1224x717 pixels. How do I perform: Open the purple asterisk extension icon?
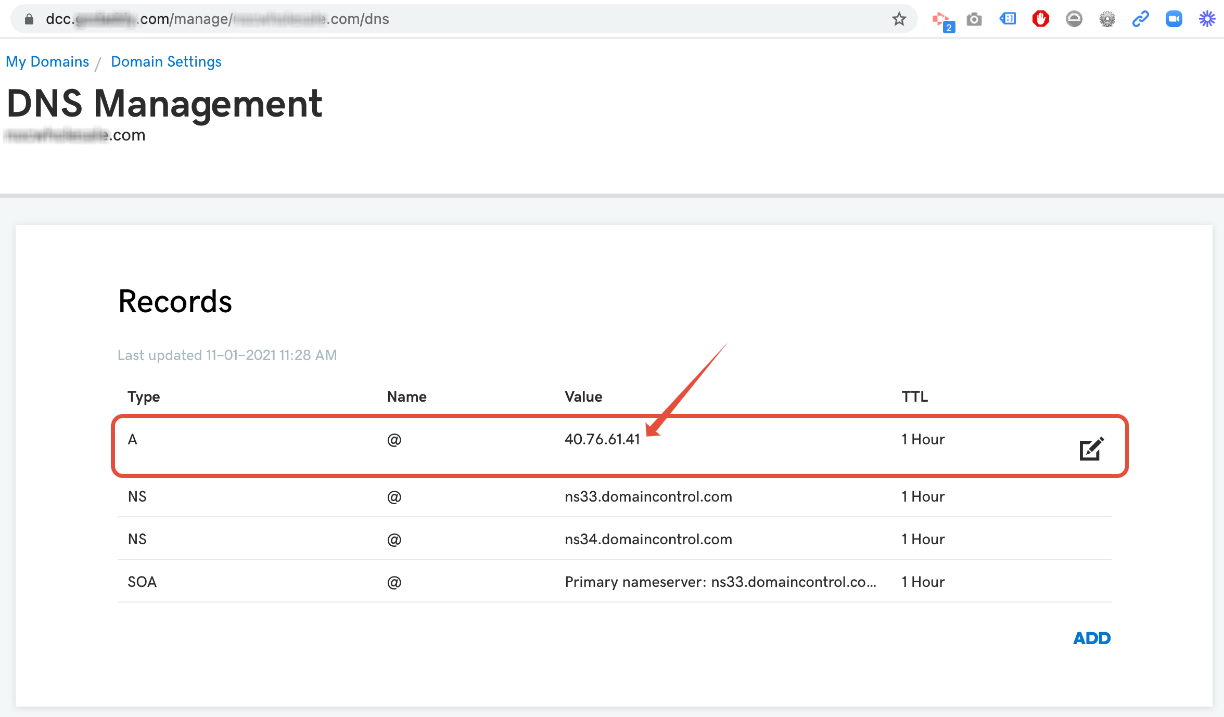(1207, 19)
